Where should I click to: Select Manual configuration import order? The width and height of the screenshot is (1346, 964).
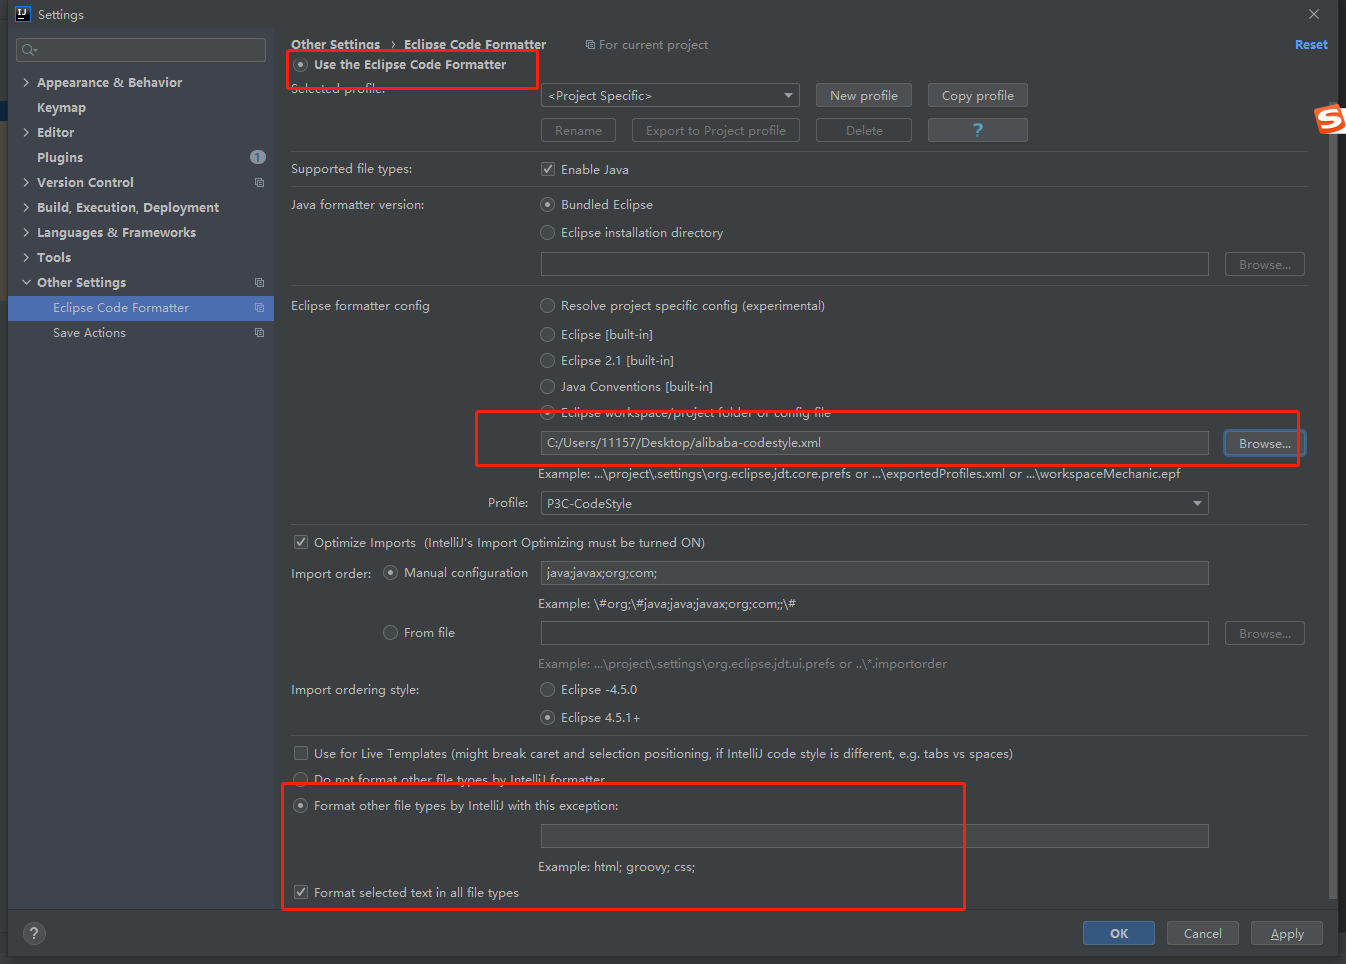(390, 573)
